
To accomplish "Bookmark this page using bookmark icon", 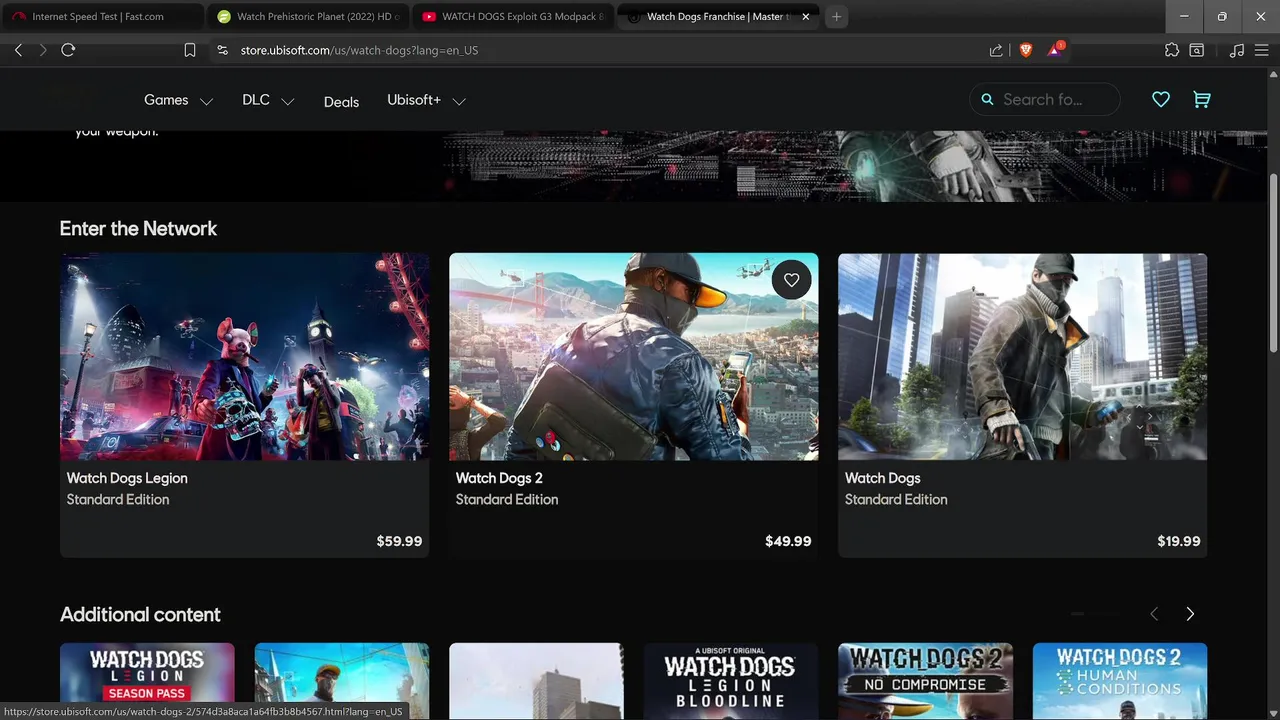I will coord(190,50).
